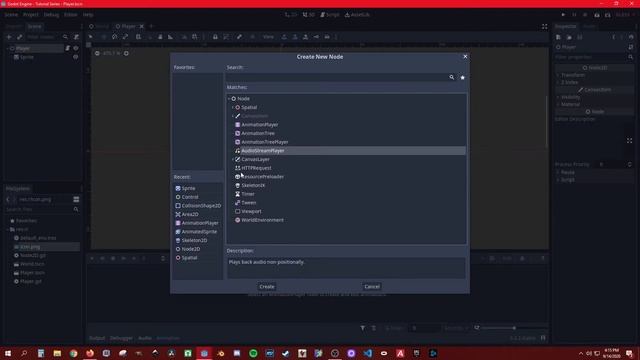
Task: Choose Node2D from Recent list
Action: [191, 249]
